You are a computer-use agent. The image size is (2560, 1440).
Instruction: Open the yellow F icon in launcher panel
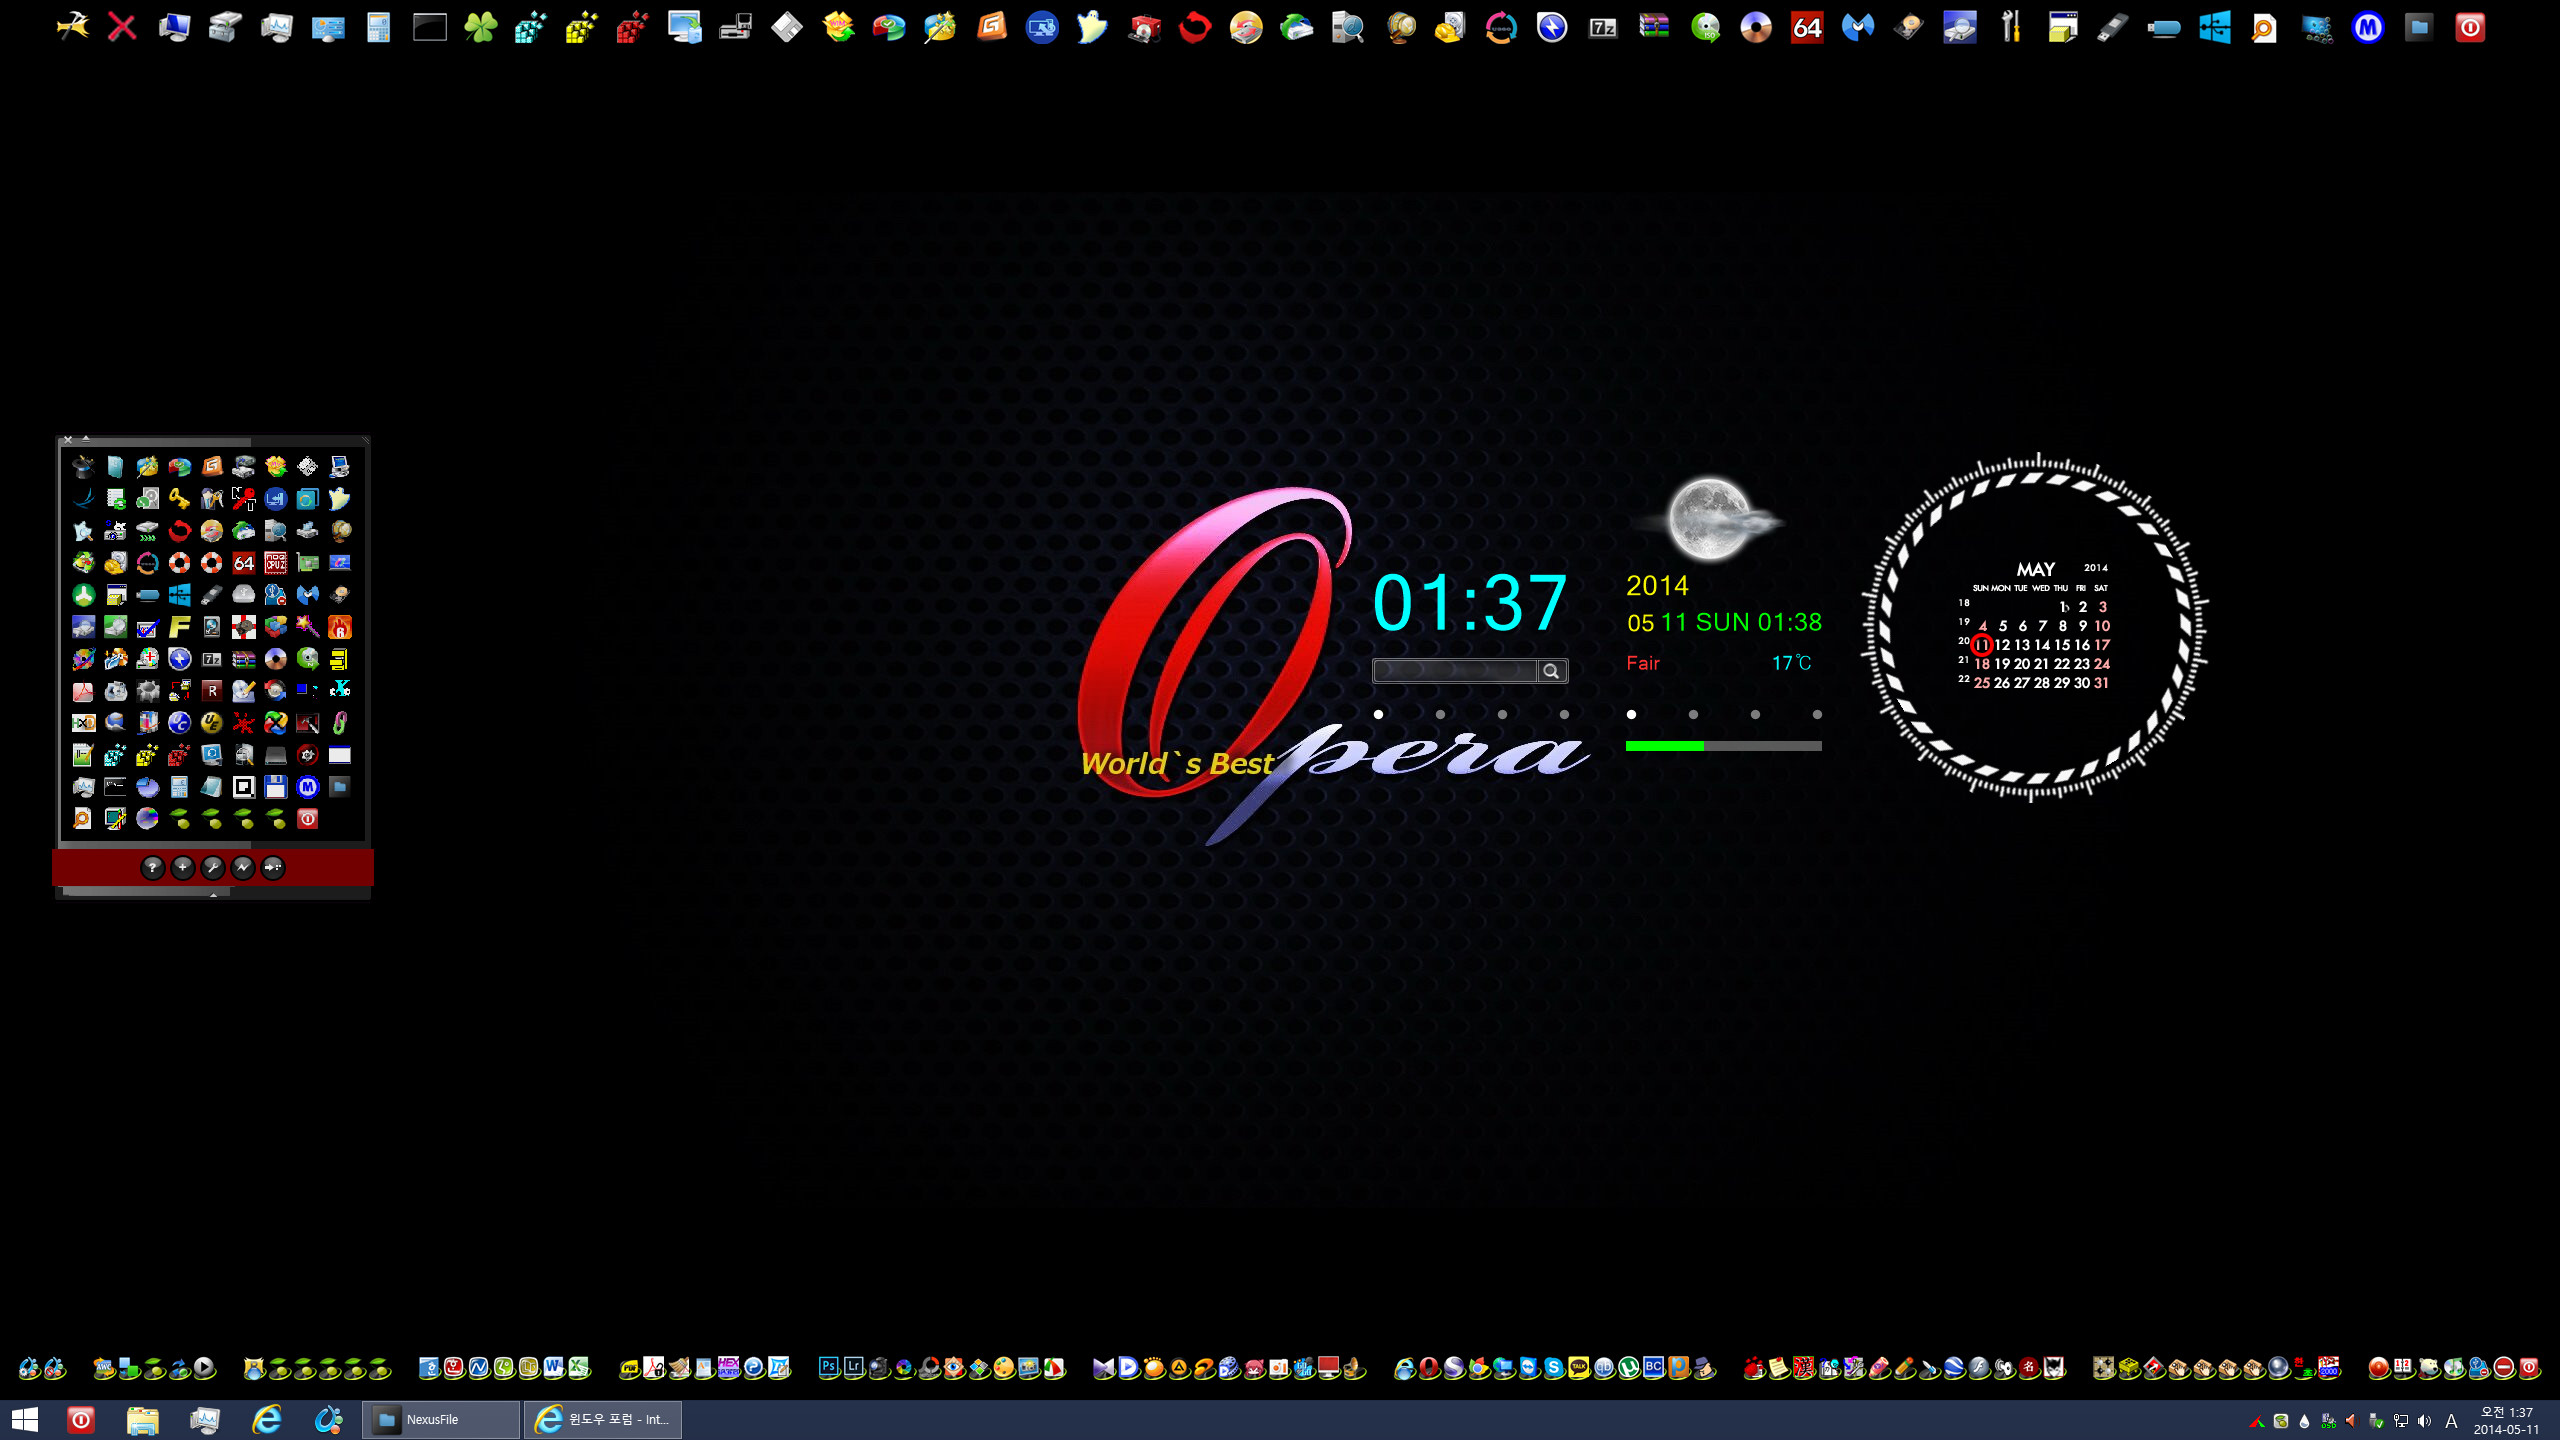tap(179, 626)
